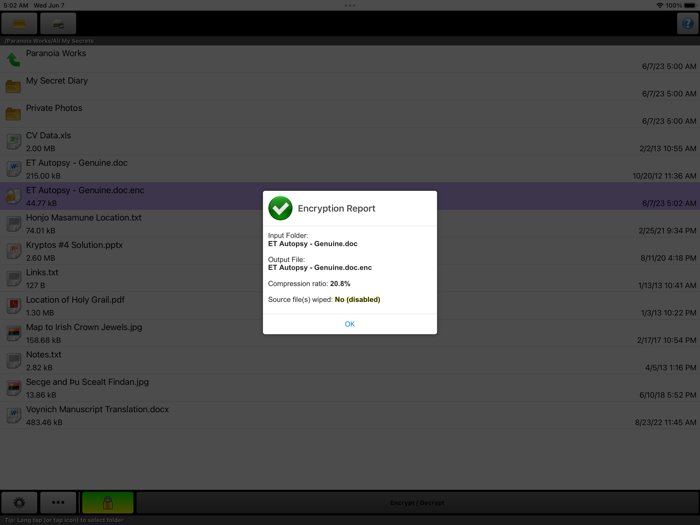Select CV Data.xls file name
Image resolution: width=700 pixels, height=525 pixels.
tap(48, 135)
